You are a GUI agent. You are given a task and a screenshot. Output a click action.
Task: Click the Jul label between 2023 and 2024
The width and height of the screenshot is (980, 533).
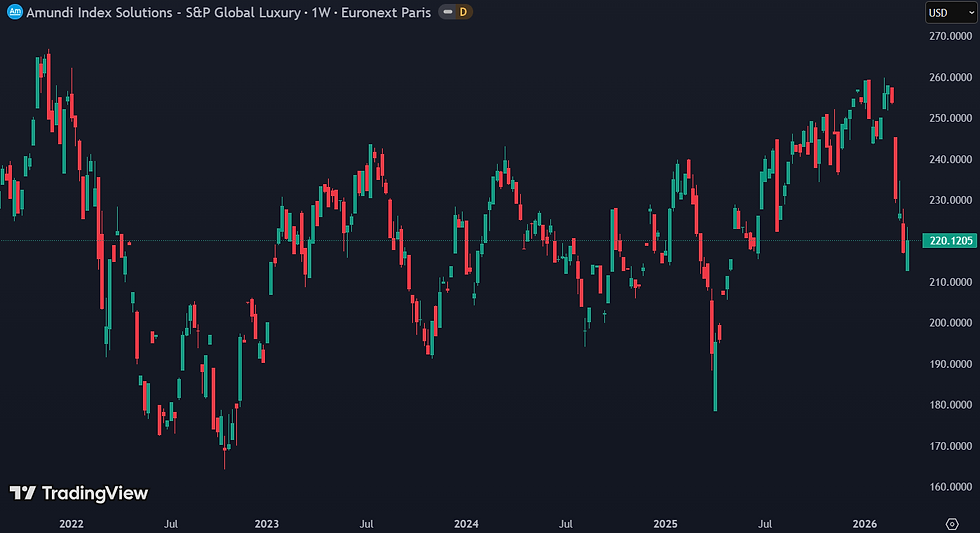pyautogui.click(x=366, y=524)
